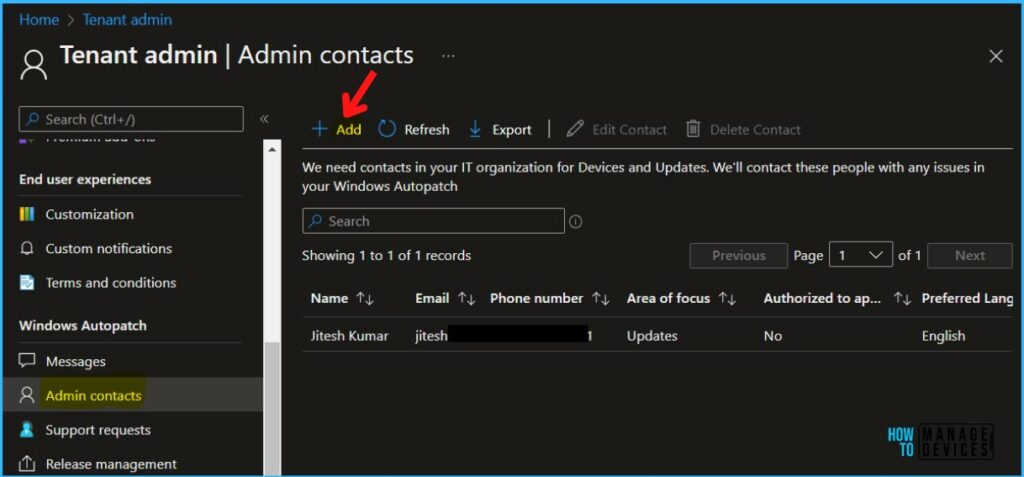Open Messages under Windows Autopatch
This screenshot has height=477, width=1024.
click(x=75, y=361)
